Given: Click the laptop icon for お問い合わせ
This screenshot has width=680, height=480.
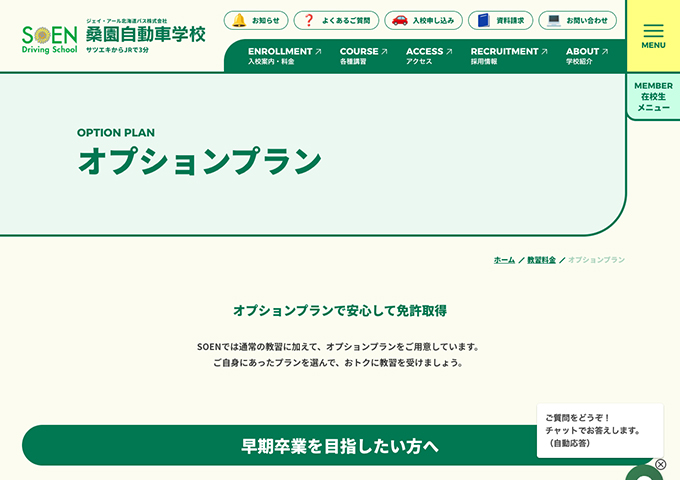Looking at the screenshot, I should (x=554, y=20).
